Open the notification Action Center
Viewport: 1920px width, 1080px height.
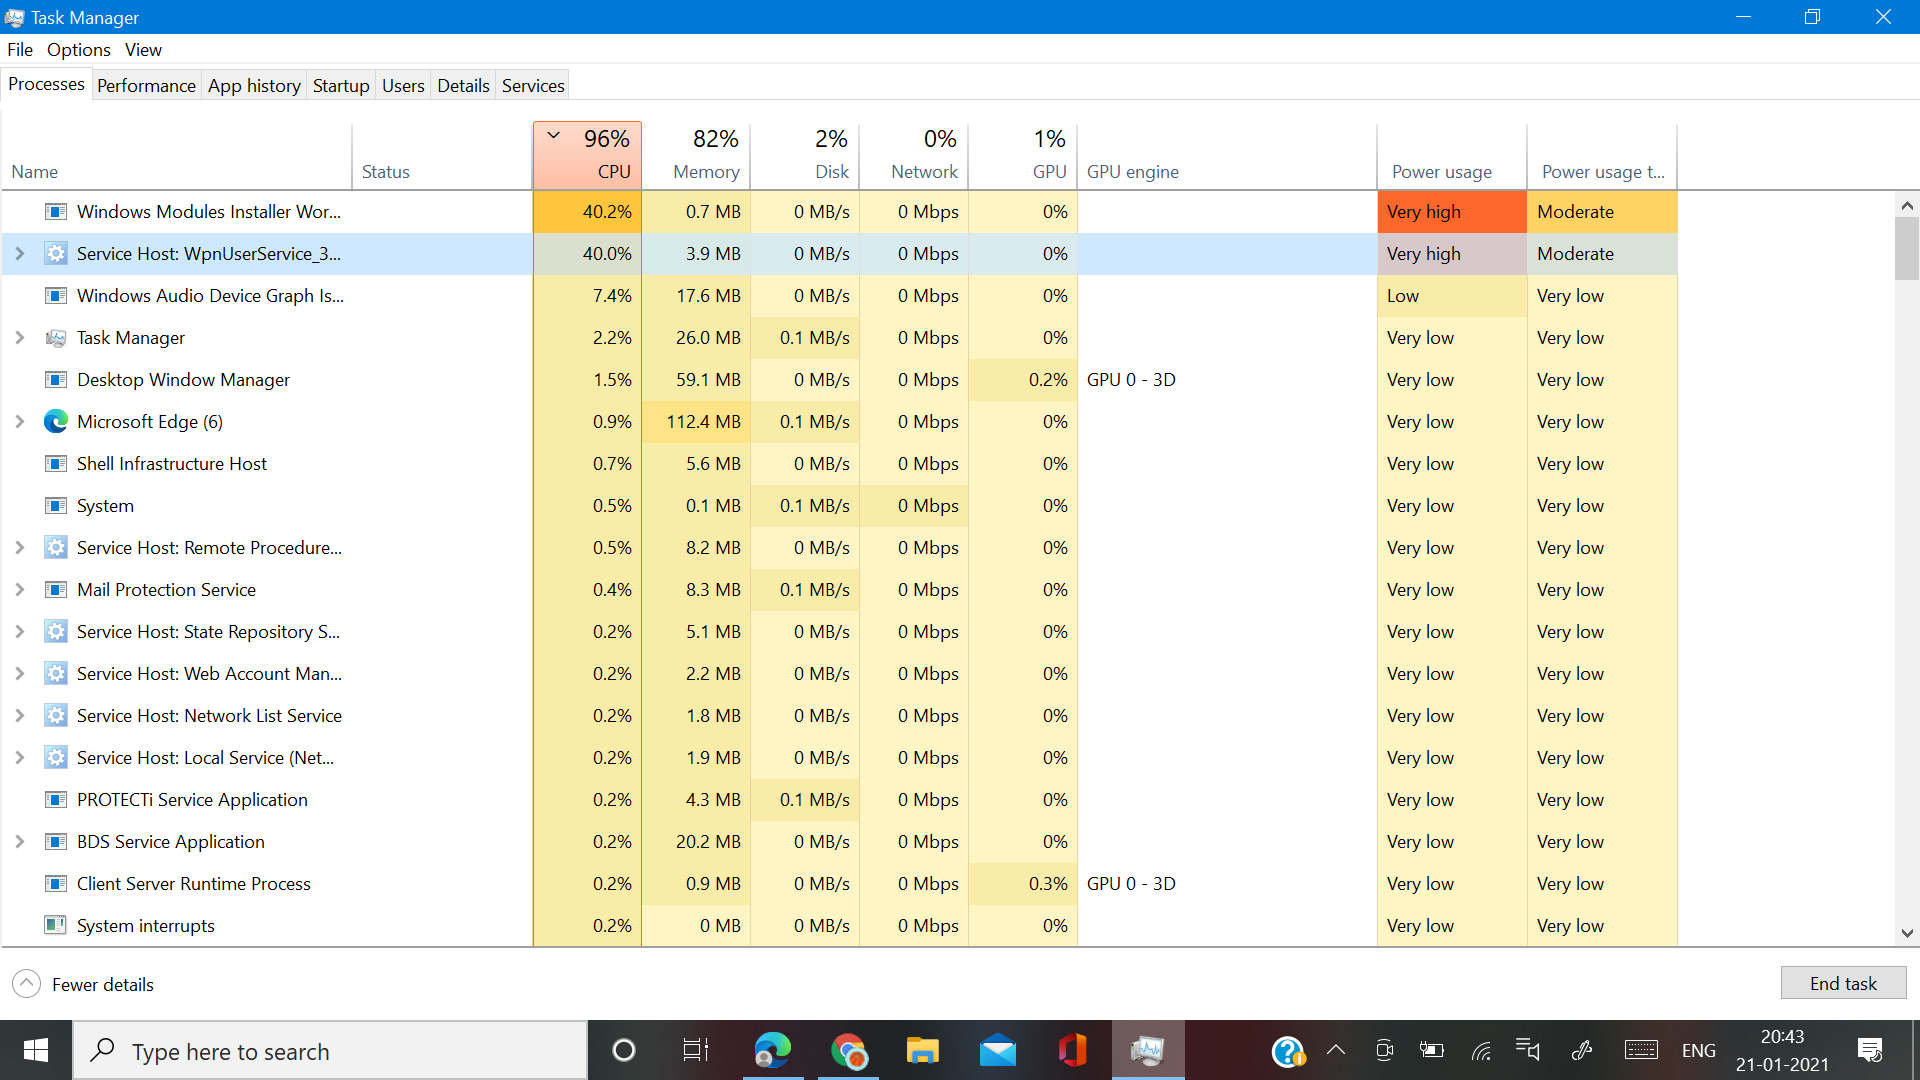pyautogui.click(x=1870, y=1050)
